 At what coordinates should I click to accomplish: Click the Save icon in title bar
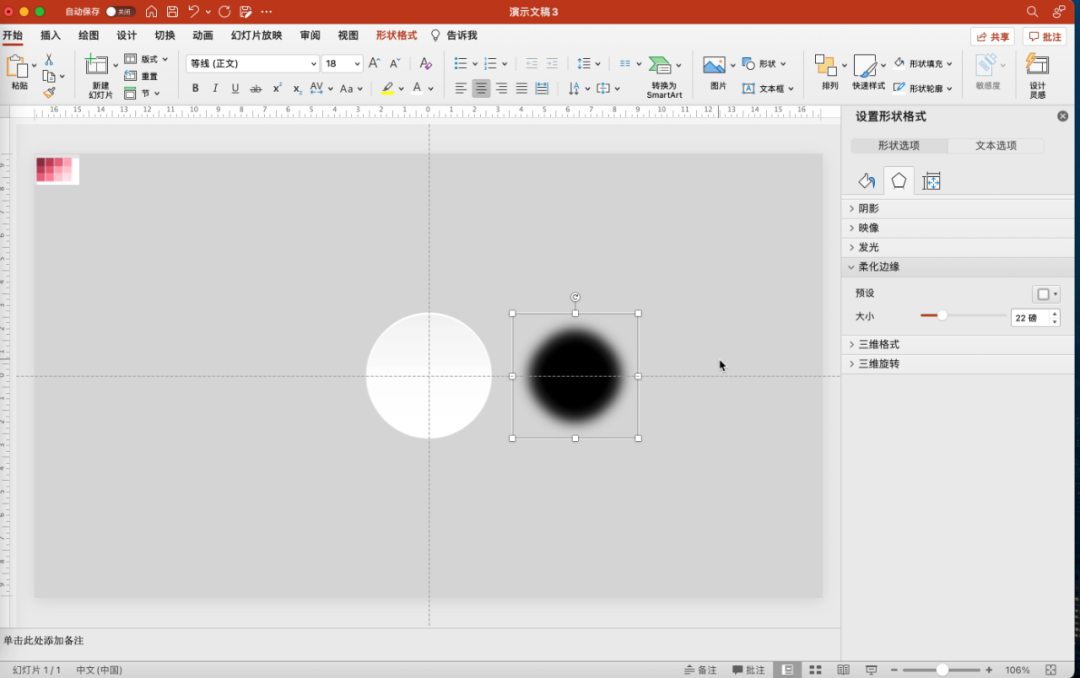click(x=172, y=12)
